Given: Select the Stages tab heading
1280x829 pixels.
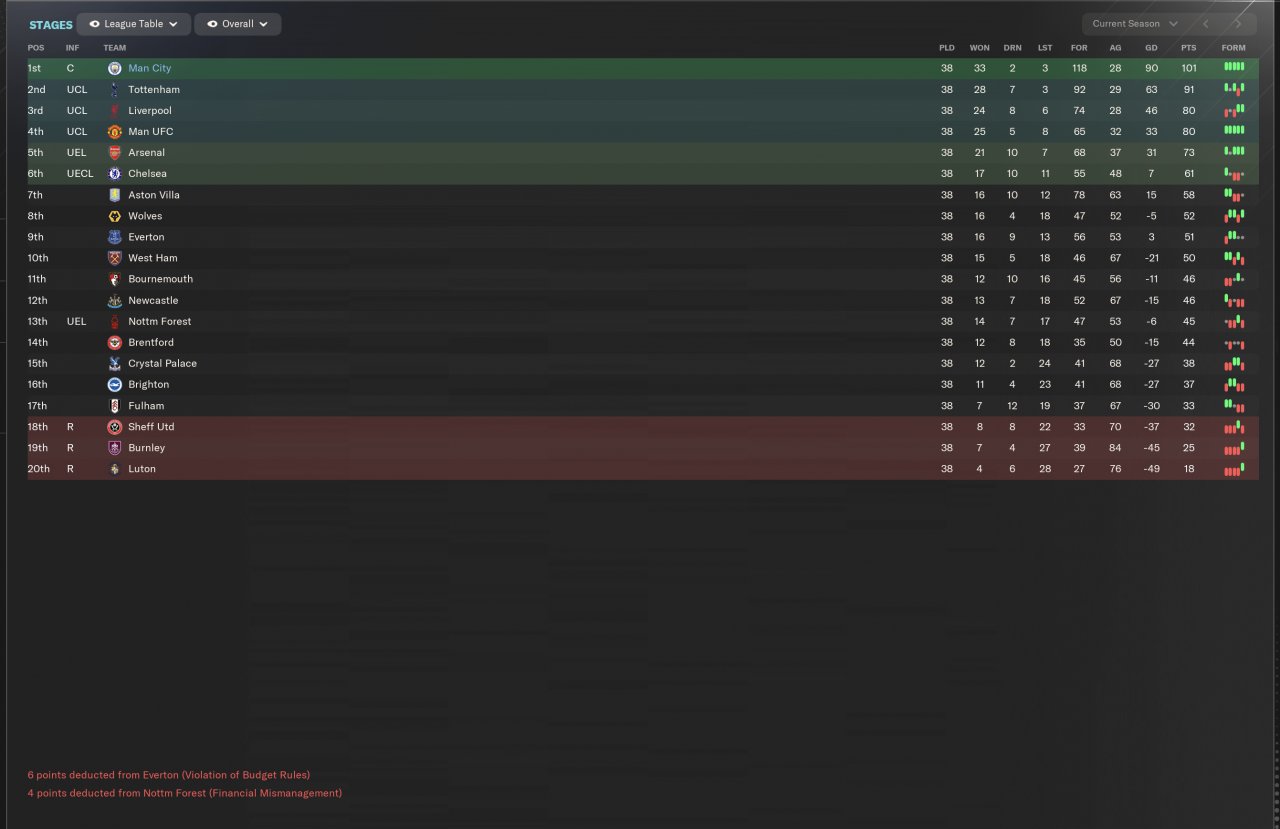Looking at the screenshot, I should click(x=51, y=25).
